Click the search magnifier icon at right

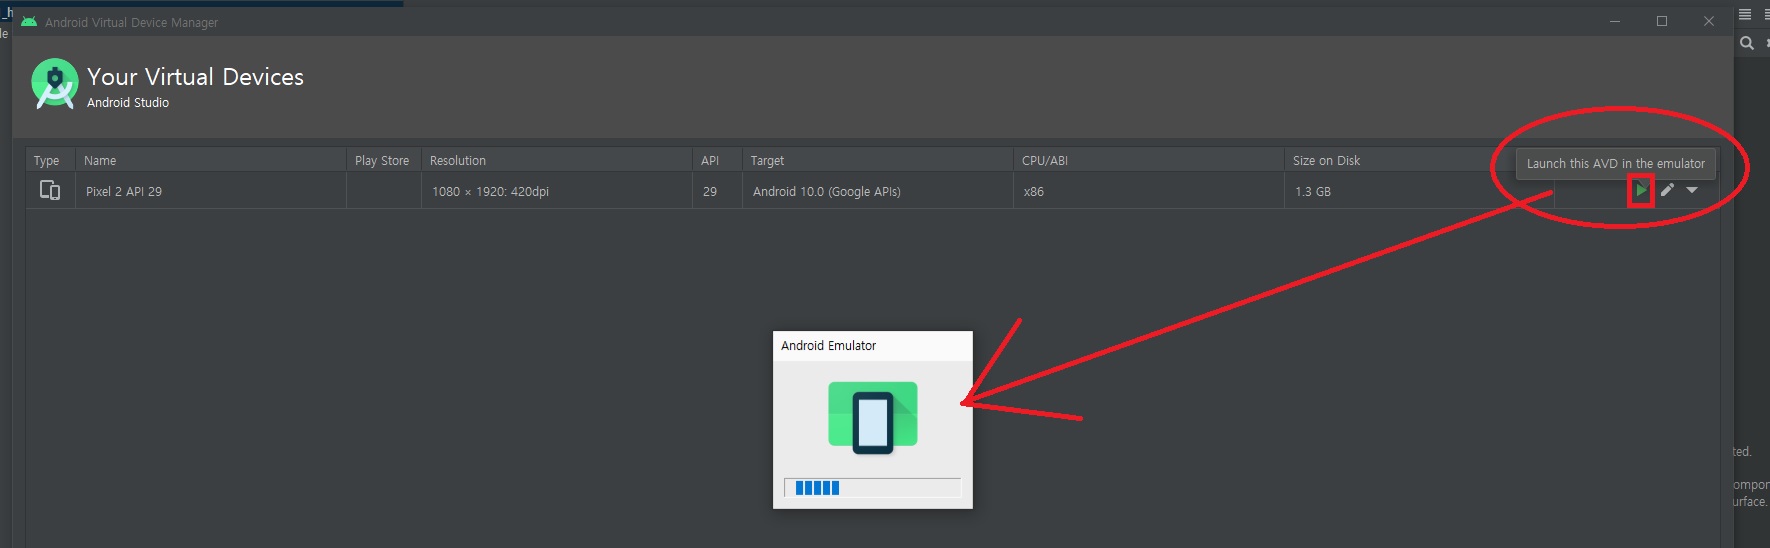(x=1747, y=43)
